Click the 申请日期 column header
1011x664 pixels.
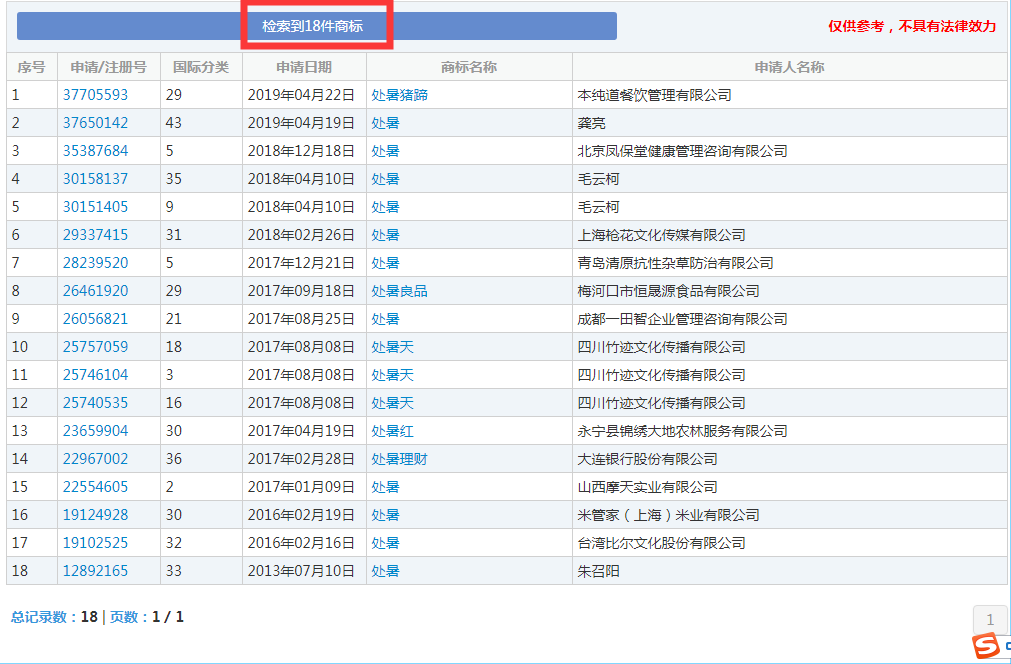tap(304, 67)
